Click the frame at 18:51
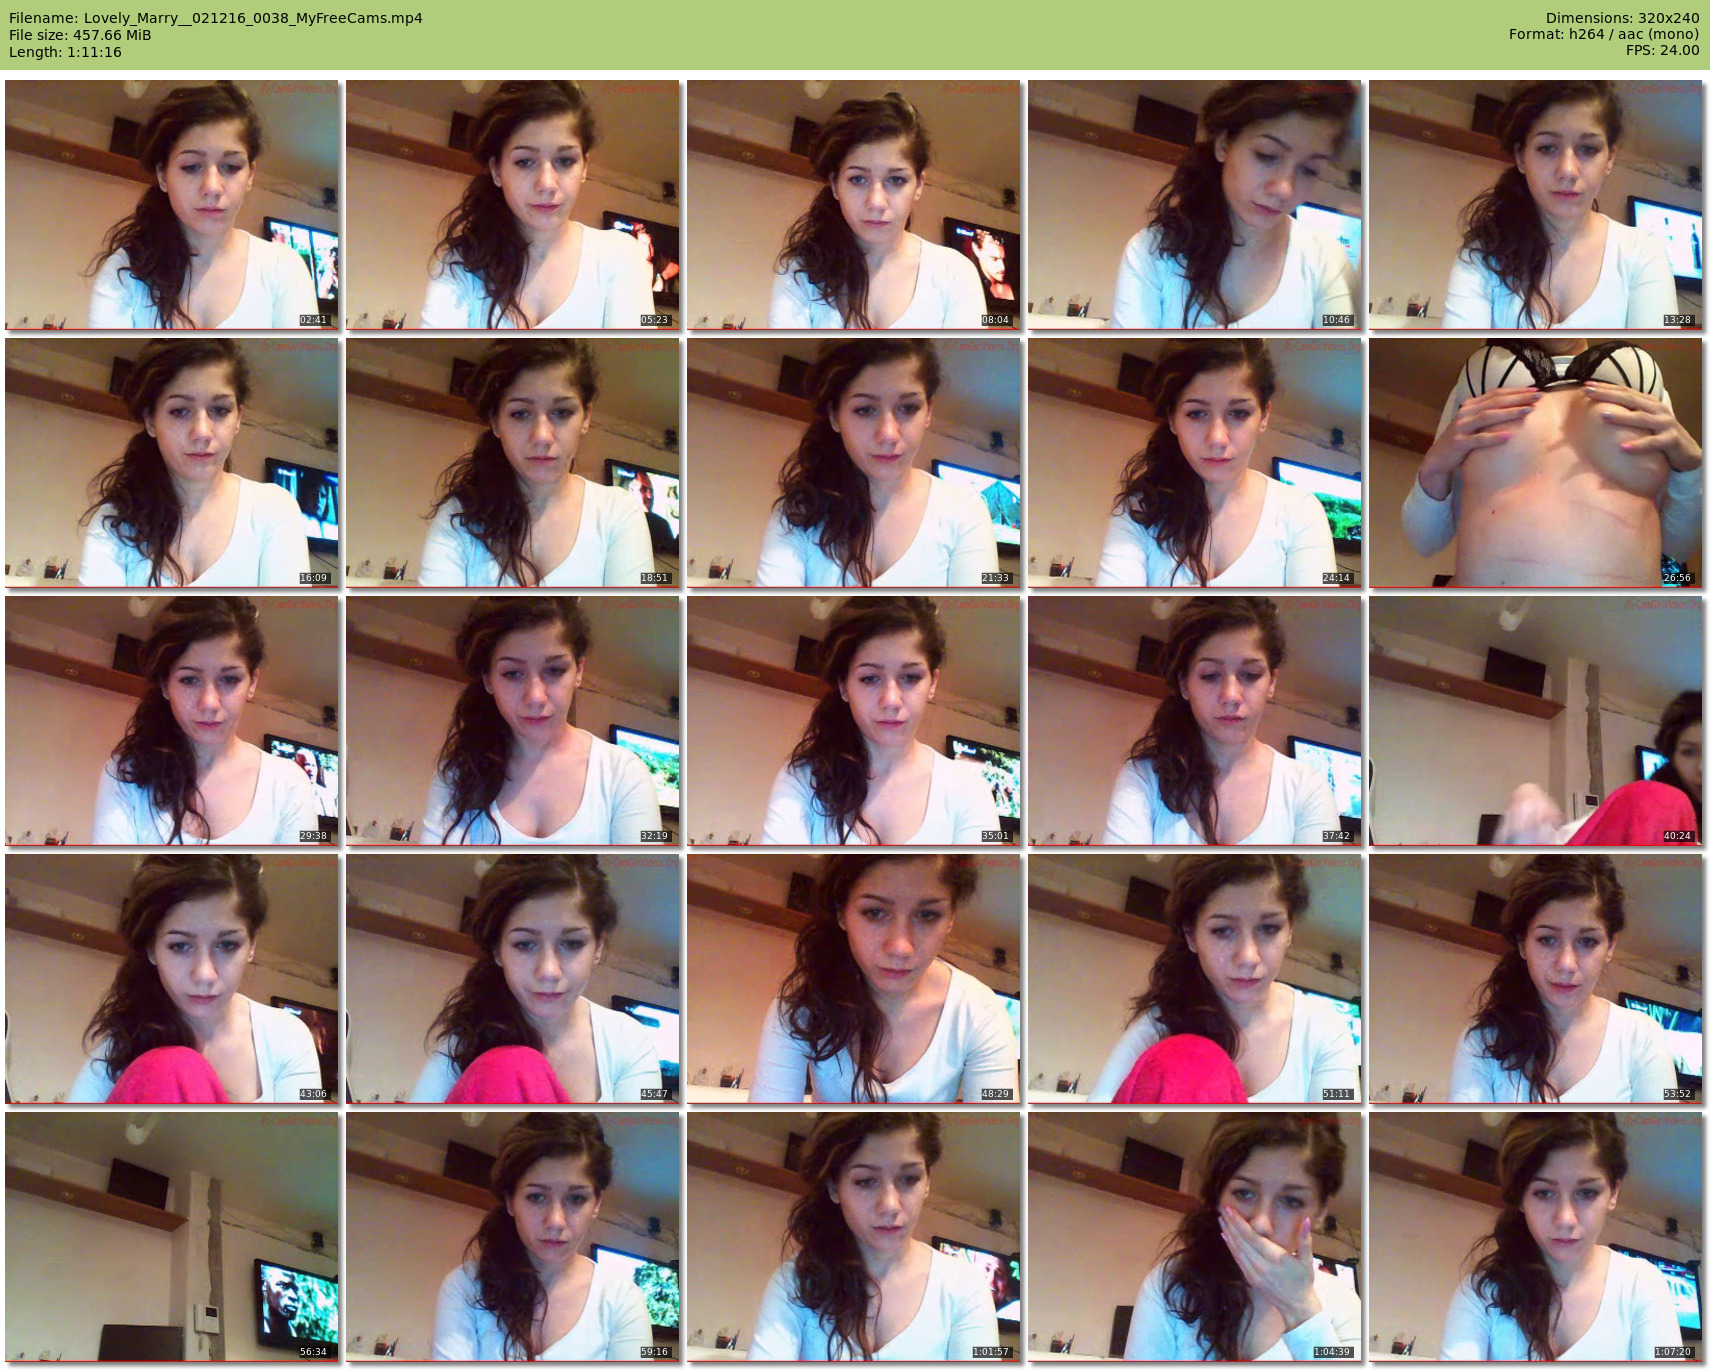The height and width of the screenshot is (1370, 1710). 513,463
